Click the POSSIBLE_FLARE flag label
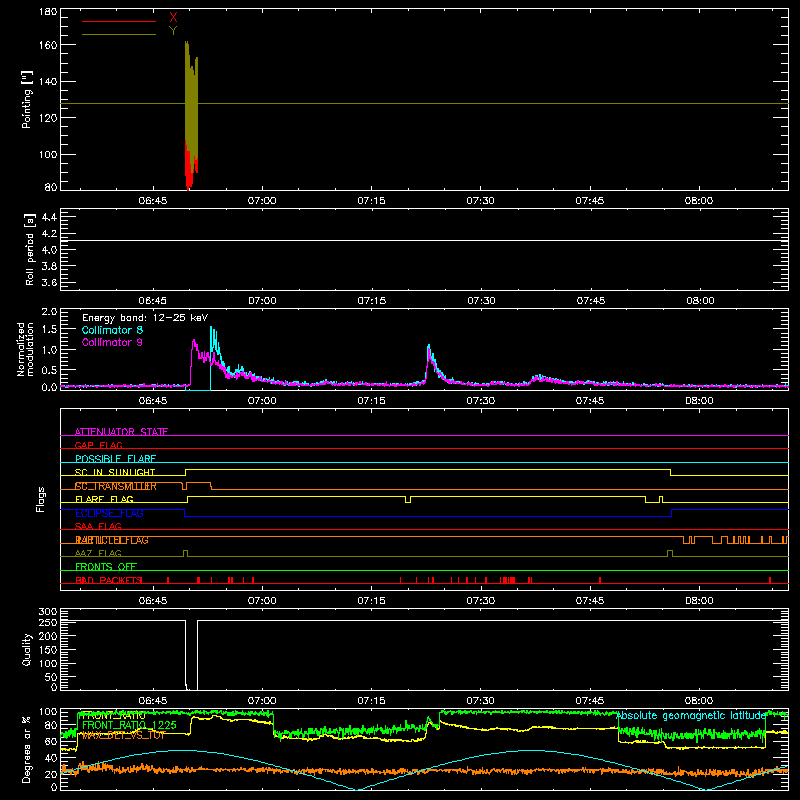The width and height of the screenshot is (800, 800). 115,459
